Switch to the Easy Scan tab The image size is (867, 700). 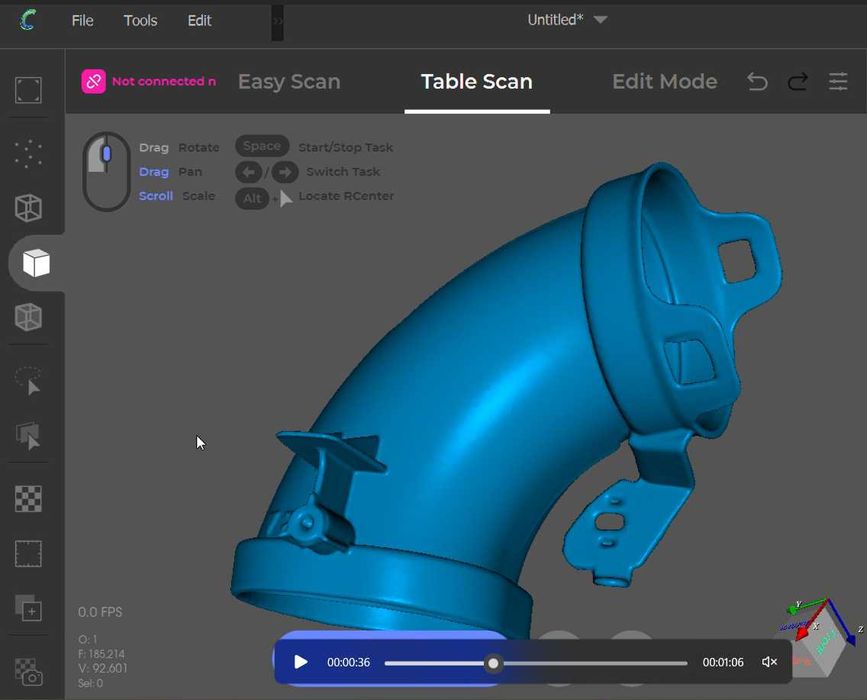click(289, 82)
